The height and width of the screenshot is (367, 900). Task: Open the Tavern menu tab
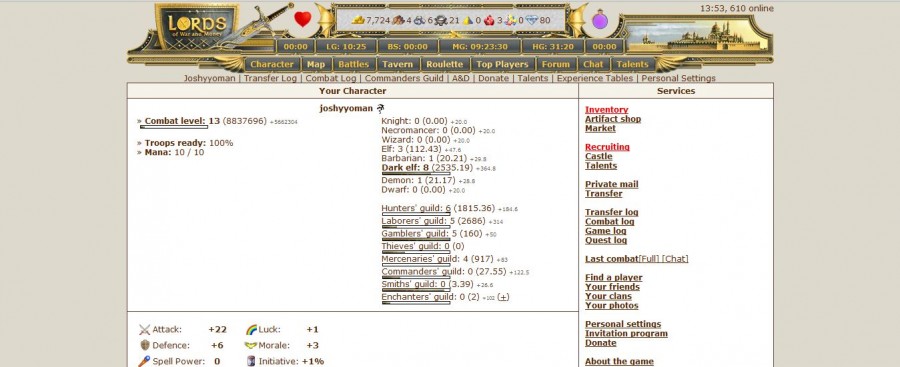pyautogui.click(x=397, y=64)
